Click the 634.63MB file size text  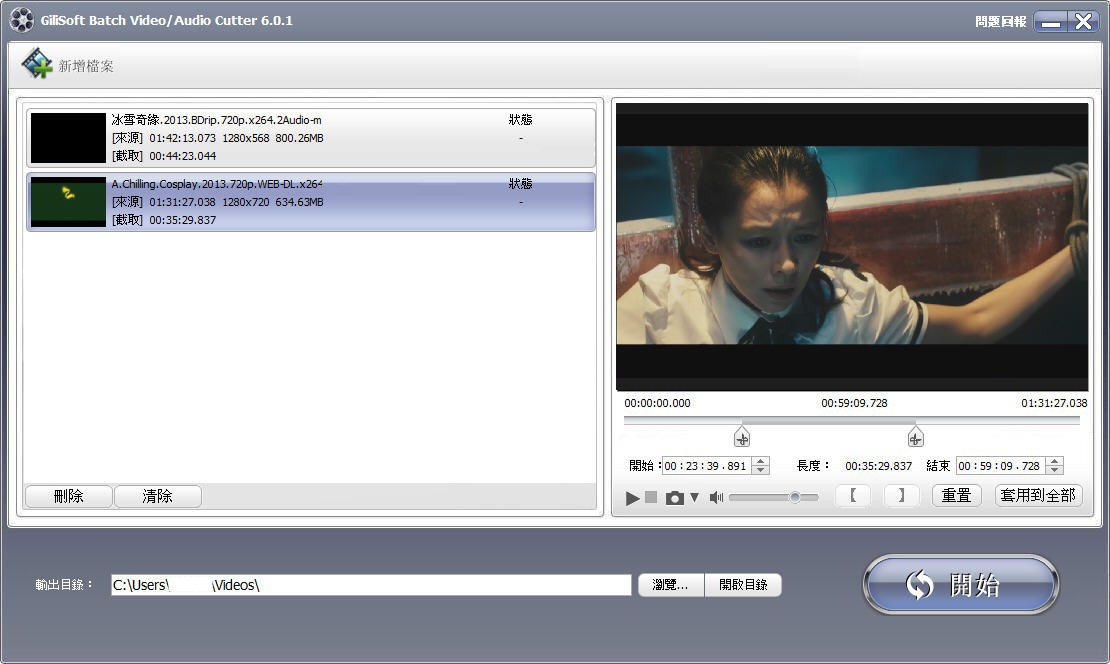click(x=299, y=202)
